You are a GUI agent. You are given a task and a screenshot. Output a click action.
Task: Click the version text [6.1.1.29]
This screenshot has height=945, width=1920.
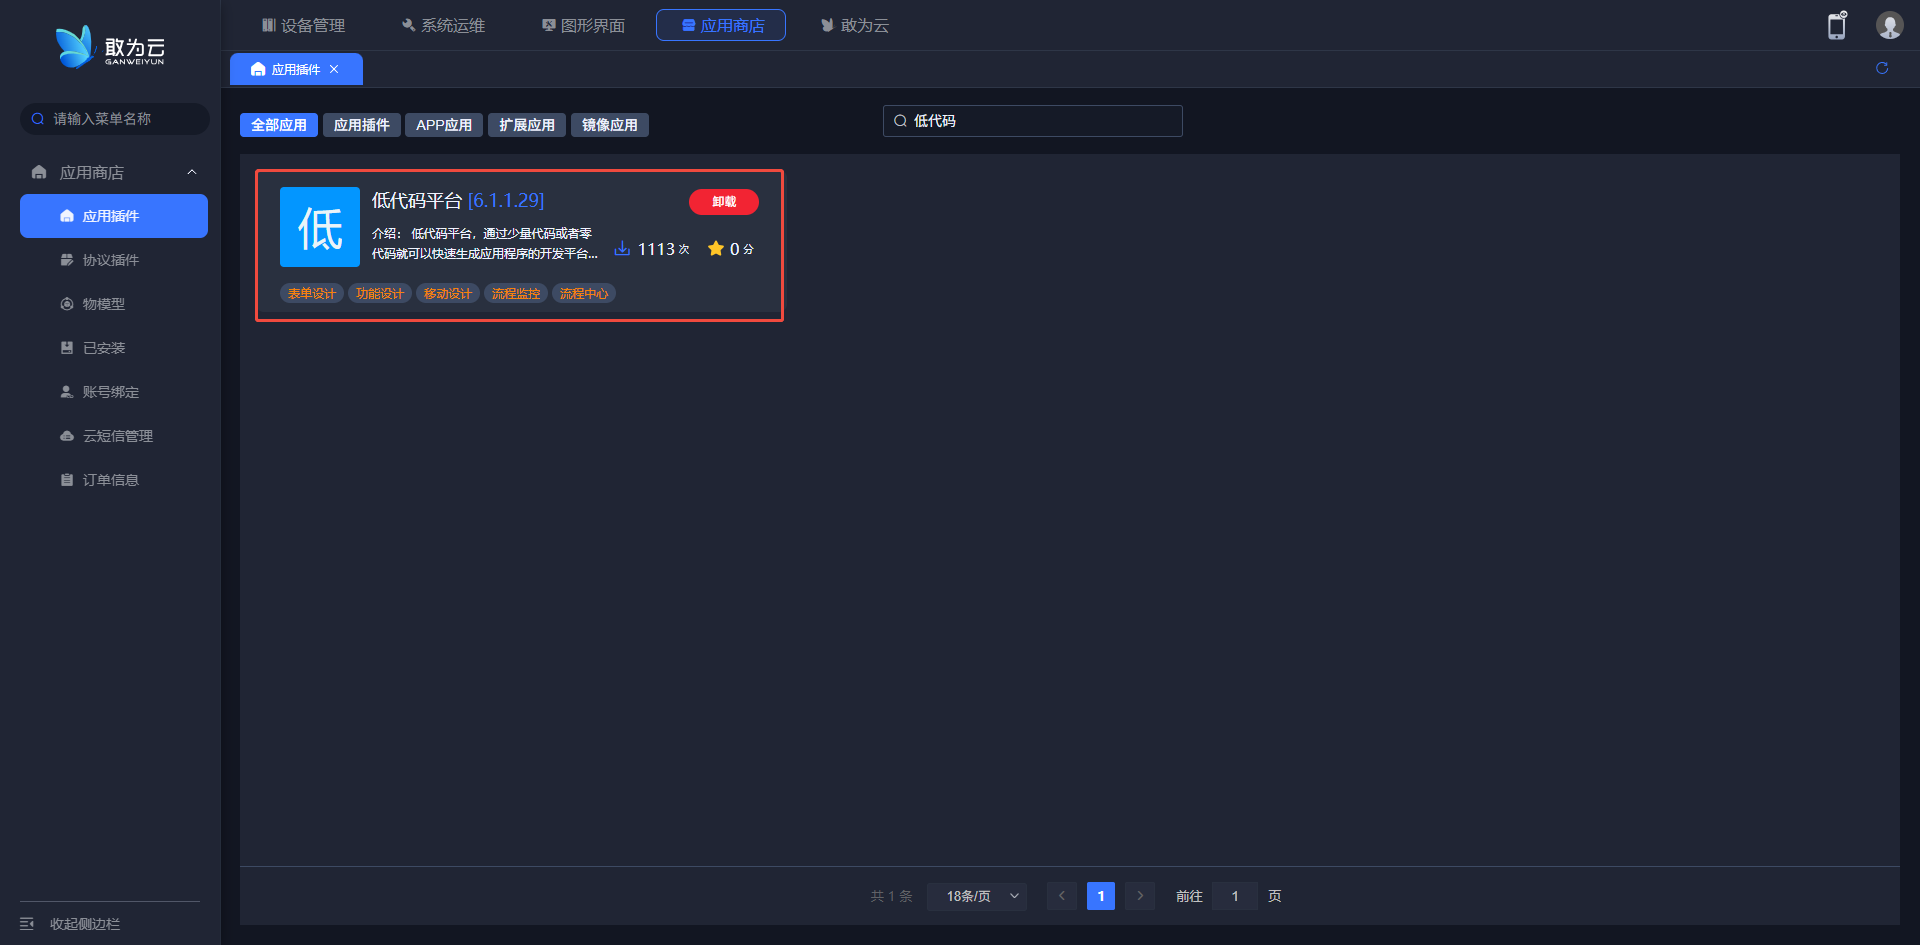point(506,200)
